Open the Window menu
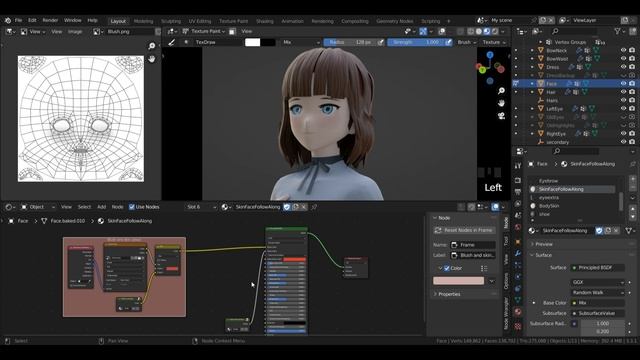Viewport: 640px width, 360px height. pos(73,20)
